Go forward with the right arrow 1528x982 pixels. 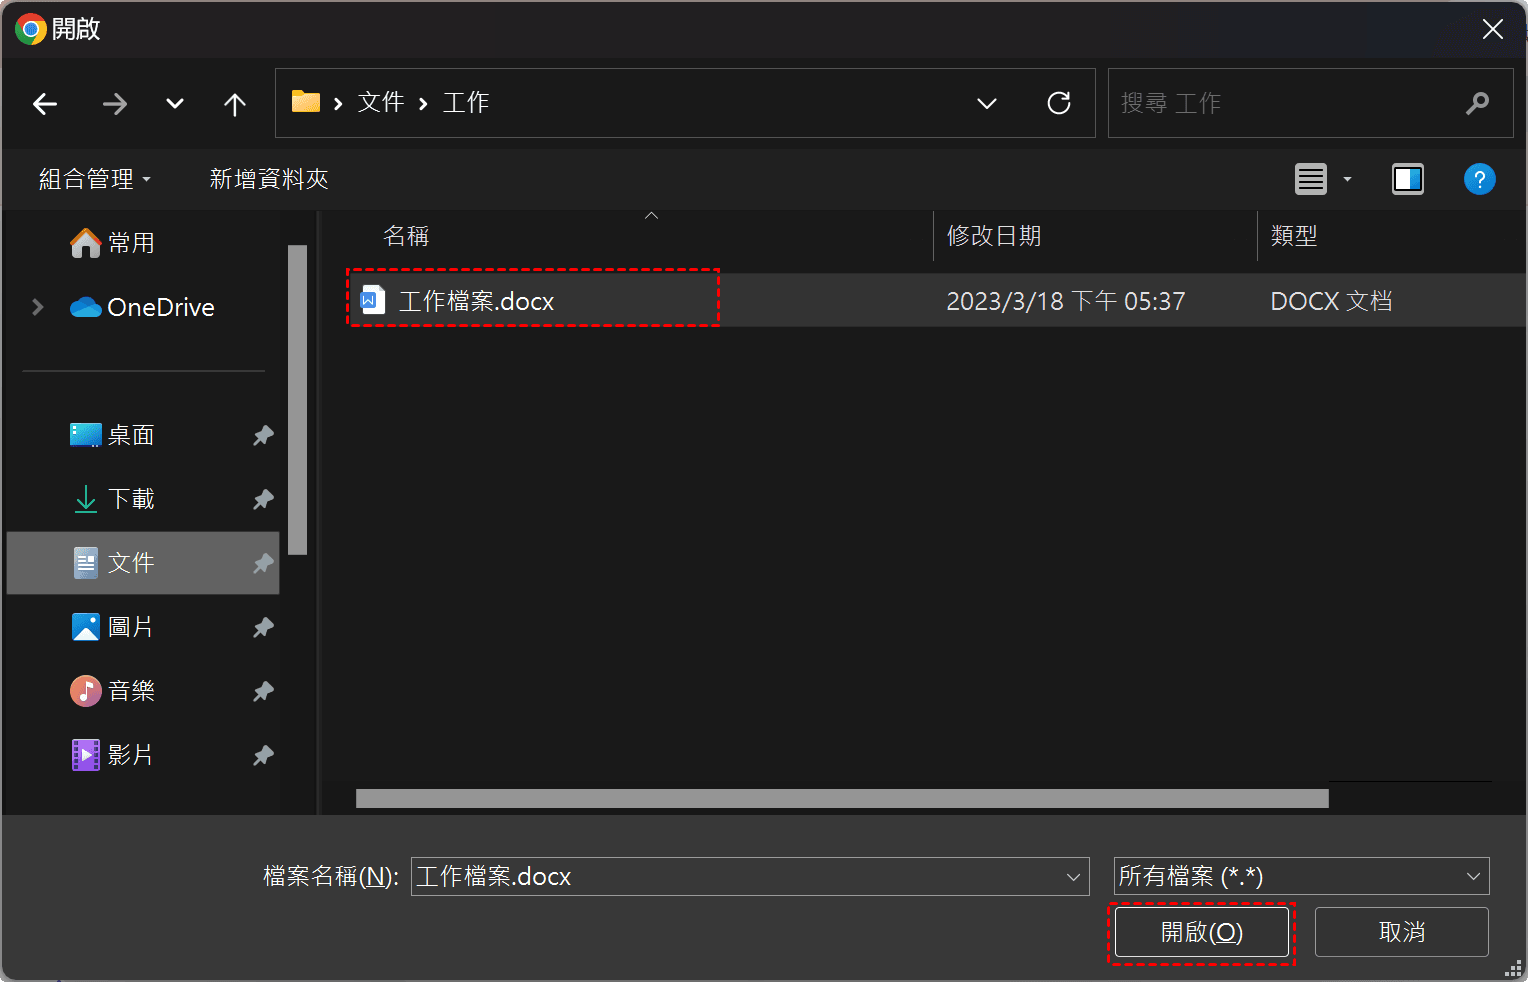[115, 104]
